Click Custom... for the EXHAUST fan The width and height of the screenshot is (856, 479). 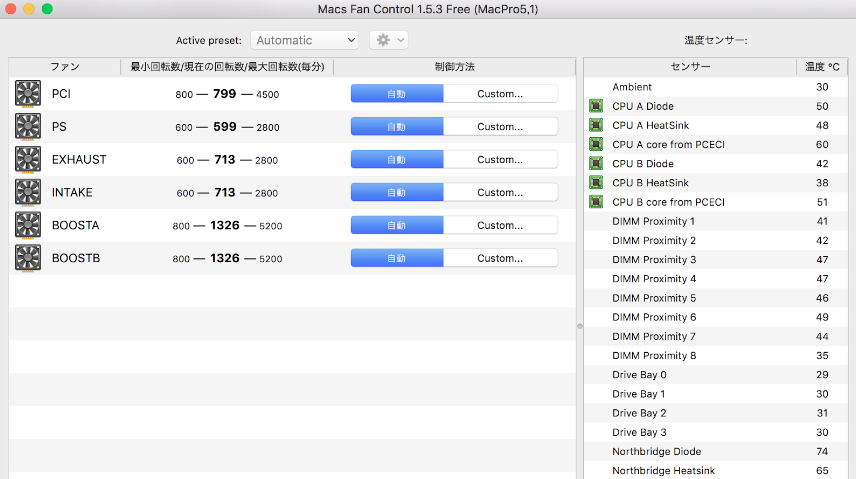(x=500, y=160)
